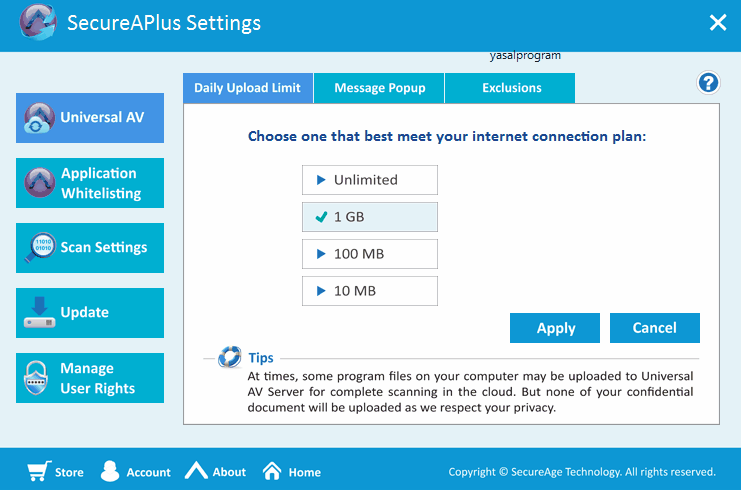Select the 100 MB upload limit
Screen dimensions: 741x490
point(369,254)
